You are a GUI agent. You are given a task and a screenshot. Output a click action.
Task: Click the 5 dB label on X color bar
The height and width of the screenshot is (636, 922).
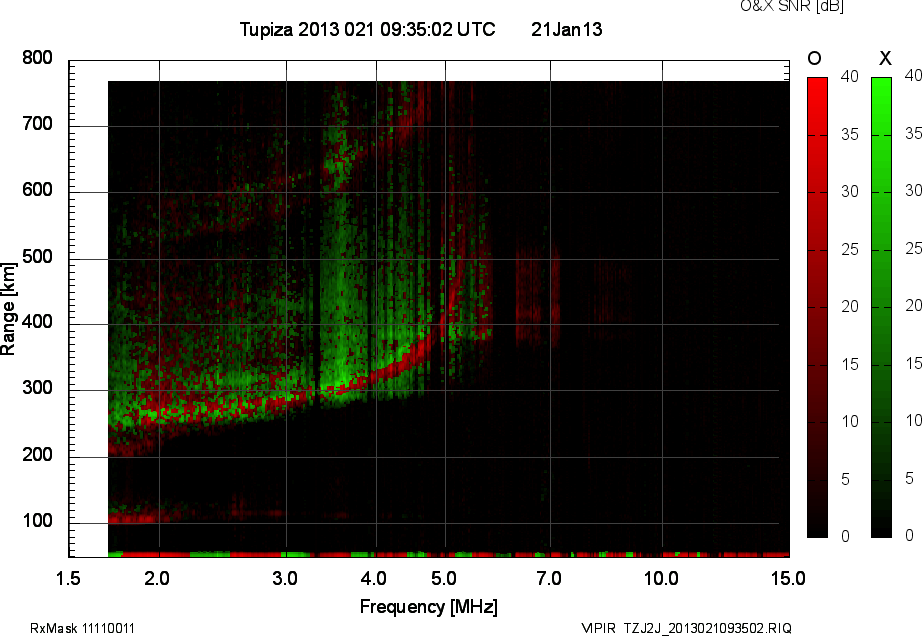point(910,478)
